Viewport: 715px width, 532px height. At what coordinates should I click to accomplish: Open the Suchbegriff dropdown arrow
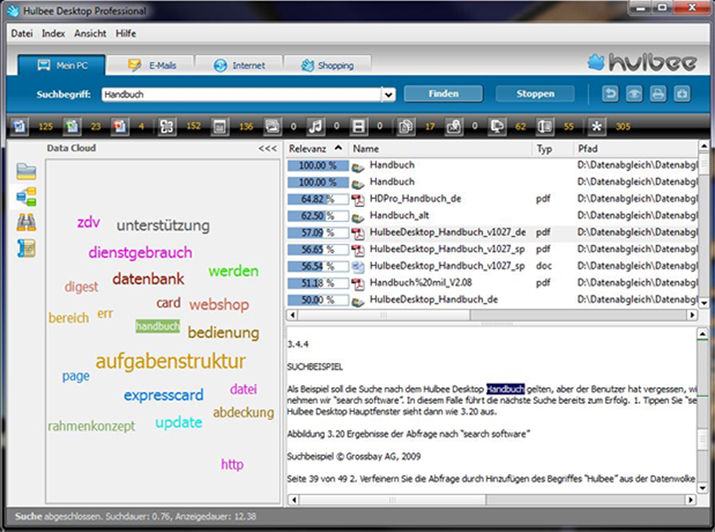(x=388, y=94)
